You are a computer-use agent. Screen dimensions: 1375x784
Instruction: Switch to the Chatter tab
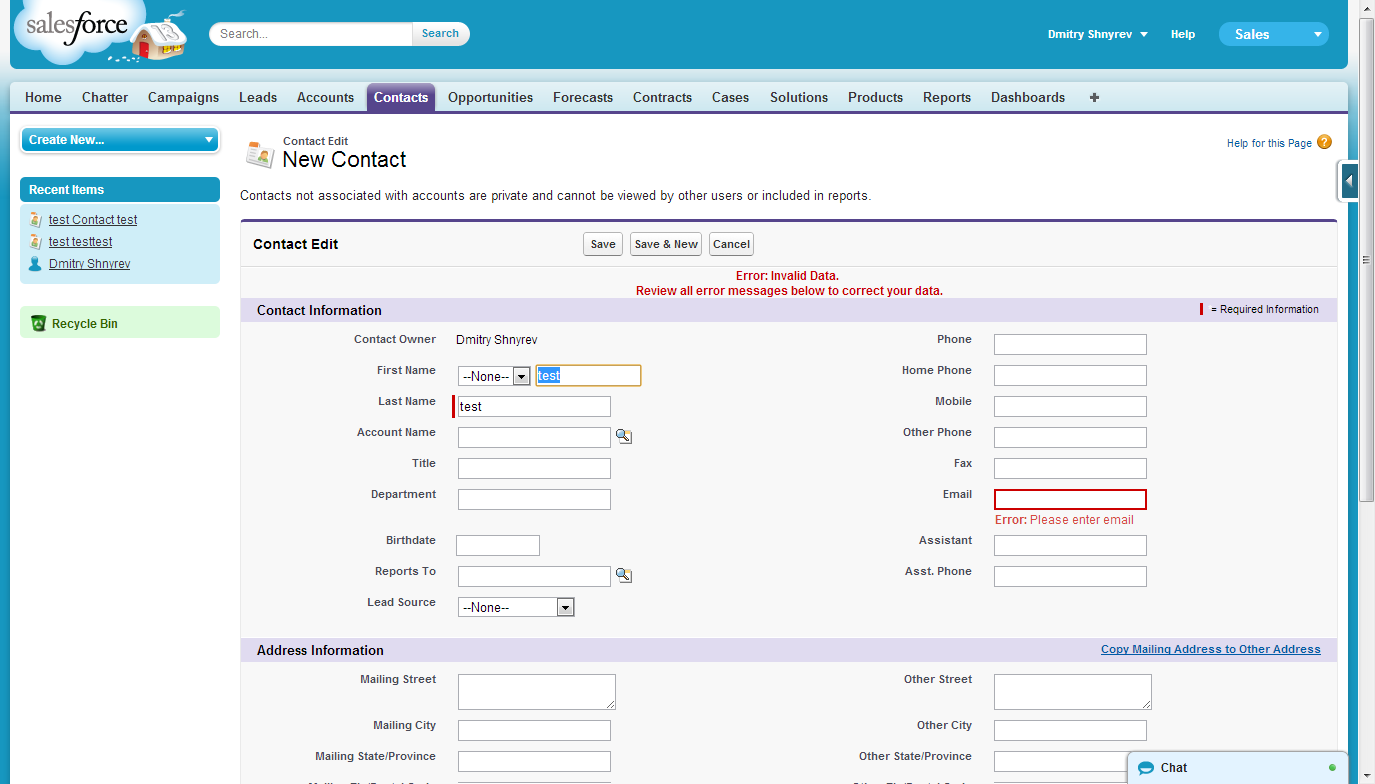click(105, 97)
